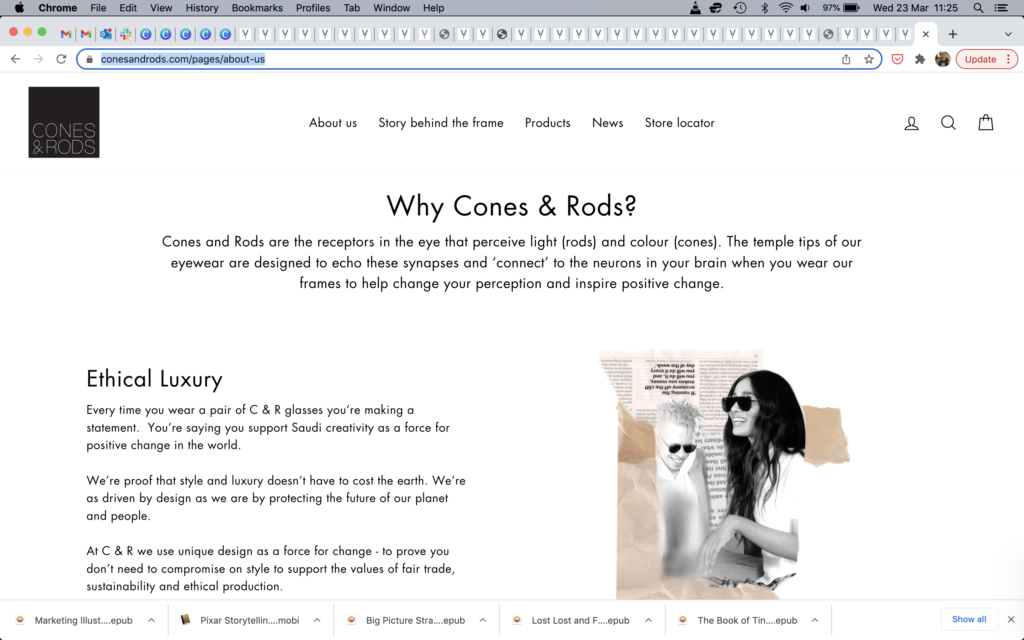
Task: Open the Apple menu
Action: 20,8
